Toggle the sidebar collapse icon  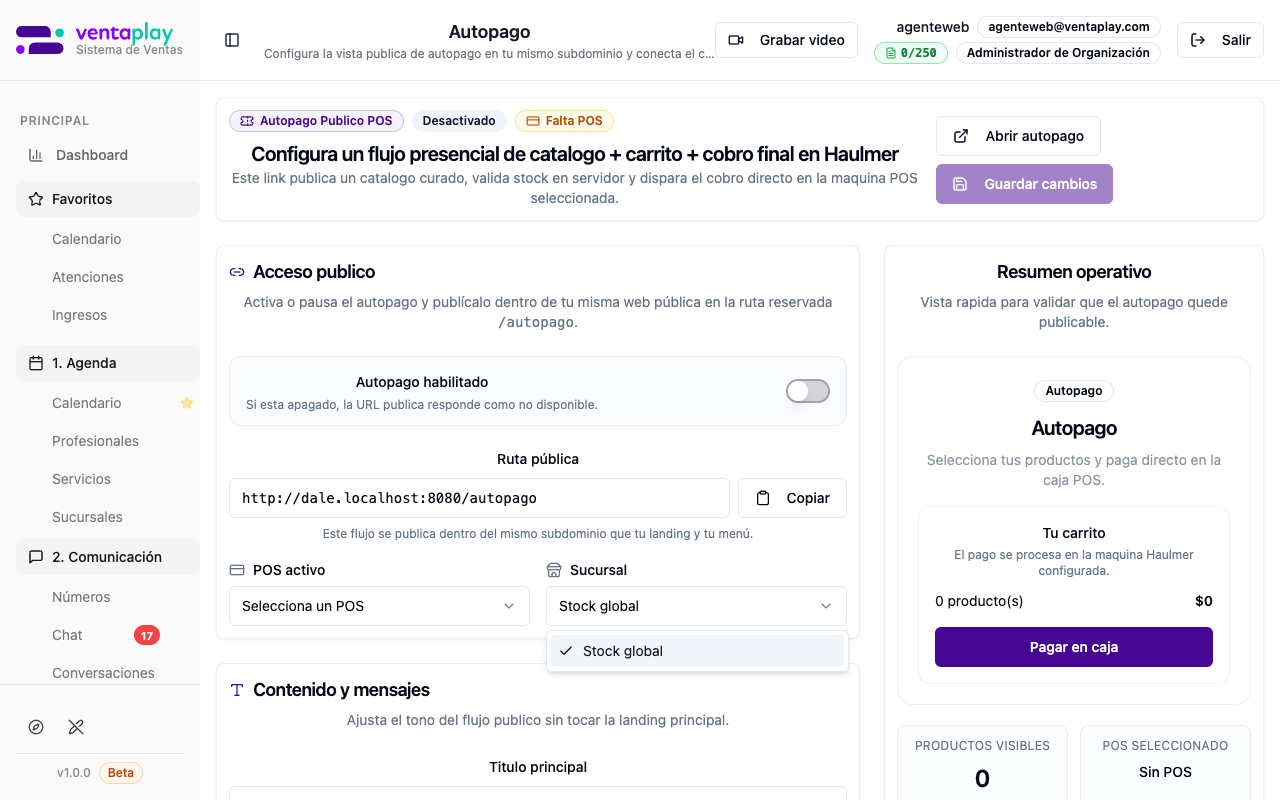[x=232, y=40]
